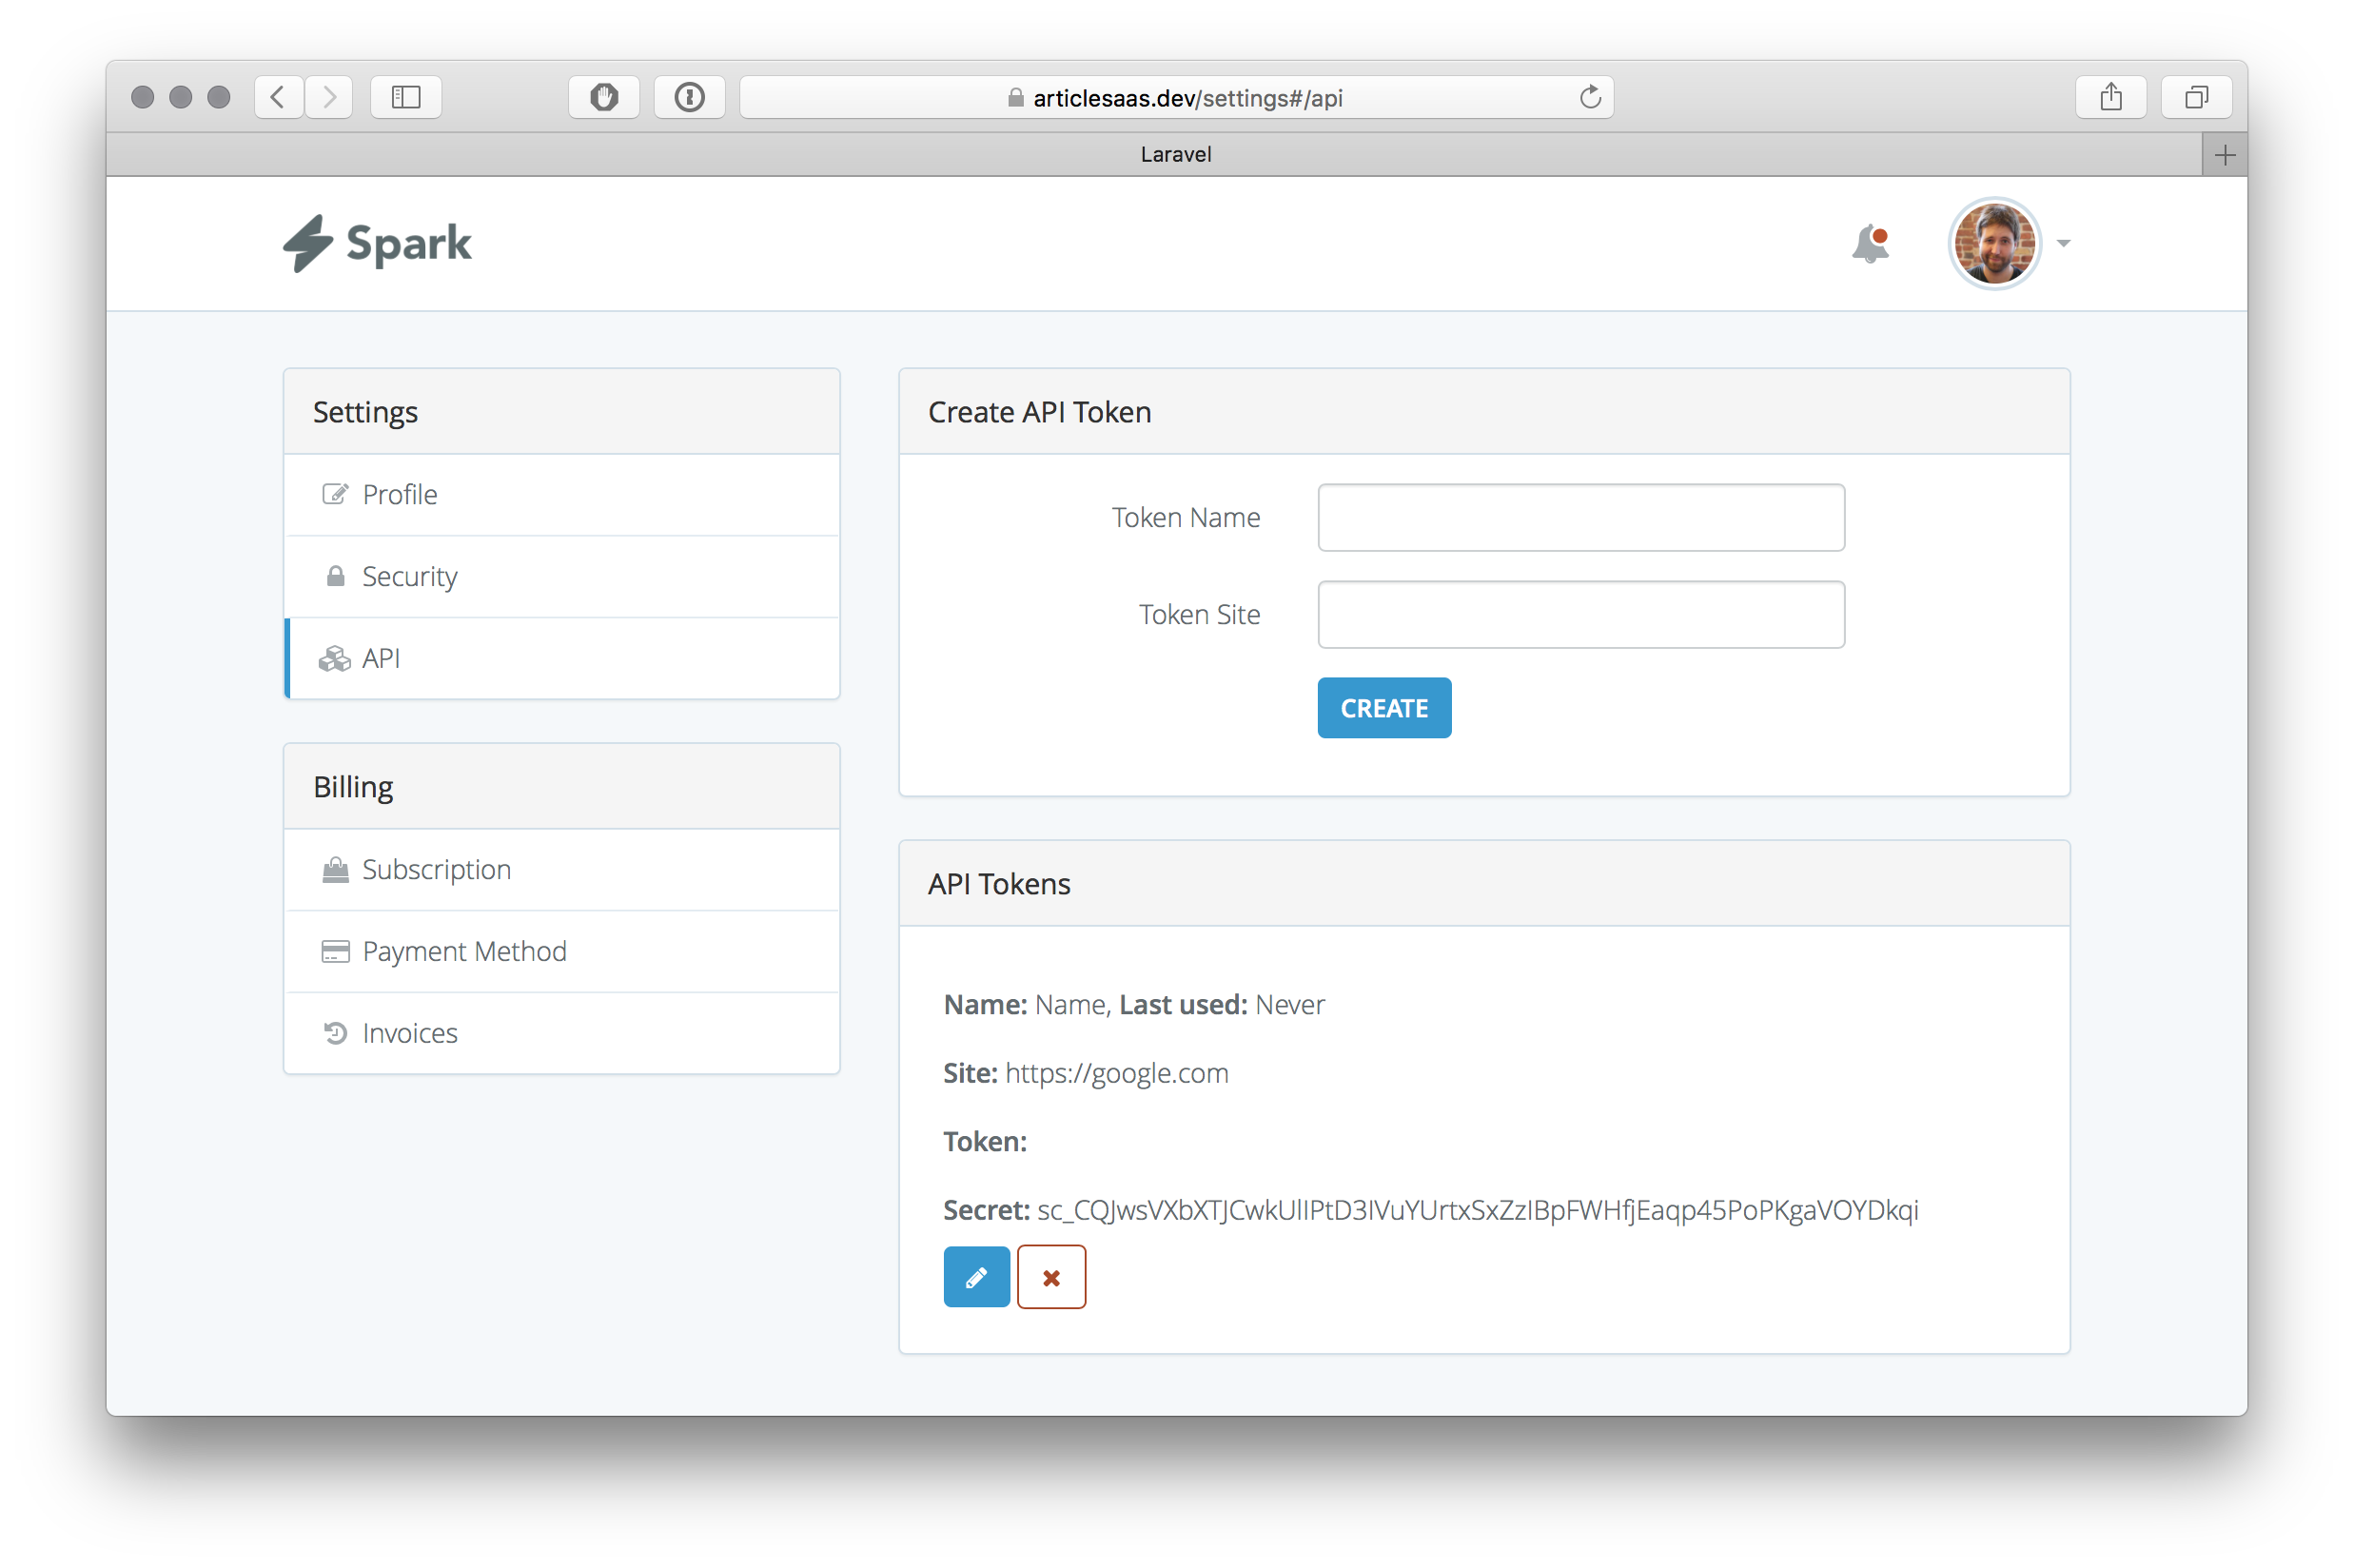This screenshot has height=1568, width=2354.
Task: Delete the API token with red X
Action: point(1051,1277)
